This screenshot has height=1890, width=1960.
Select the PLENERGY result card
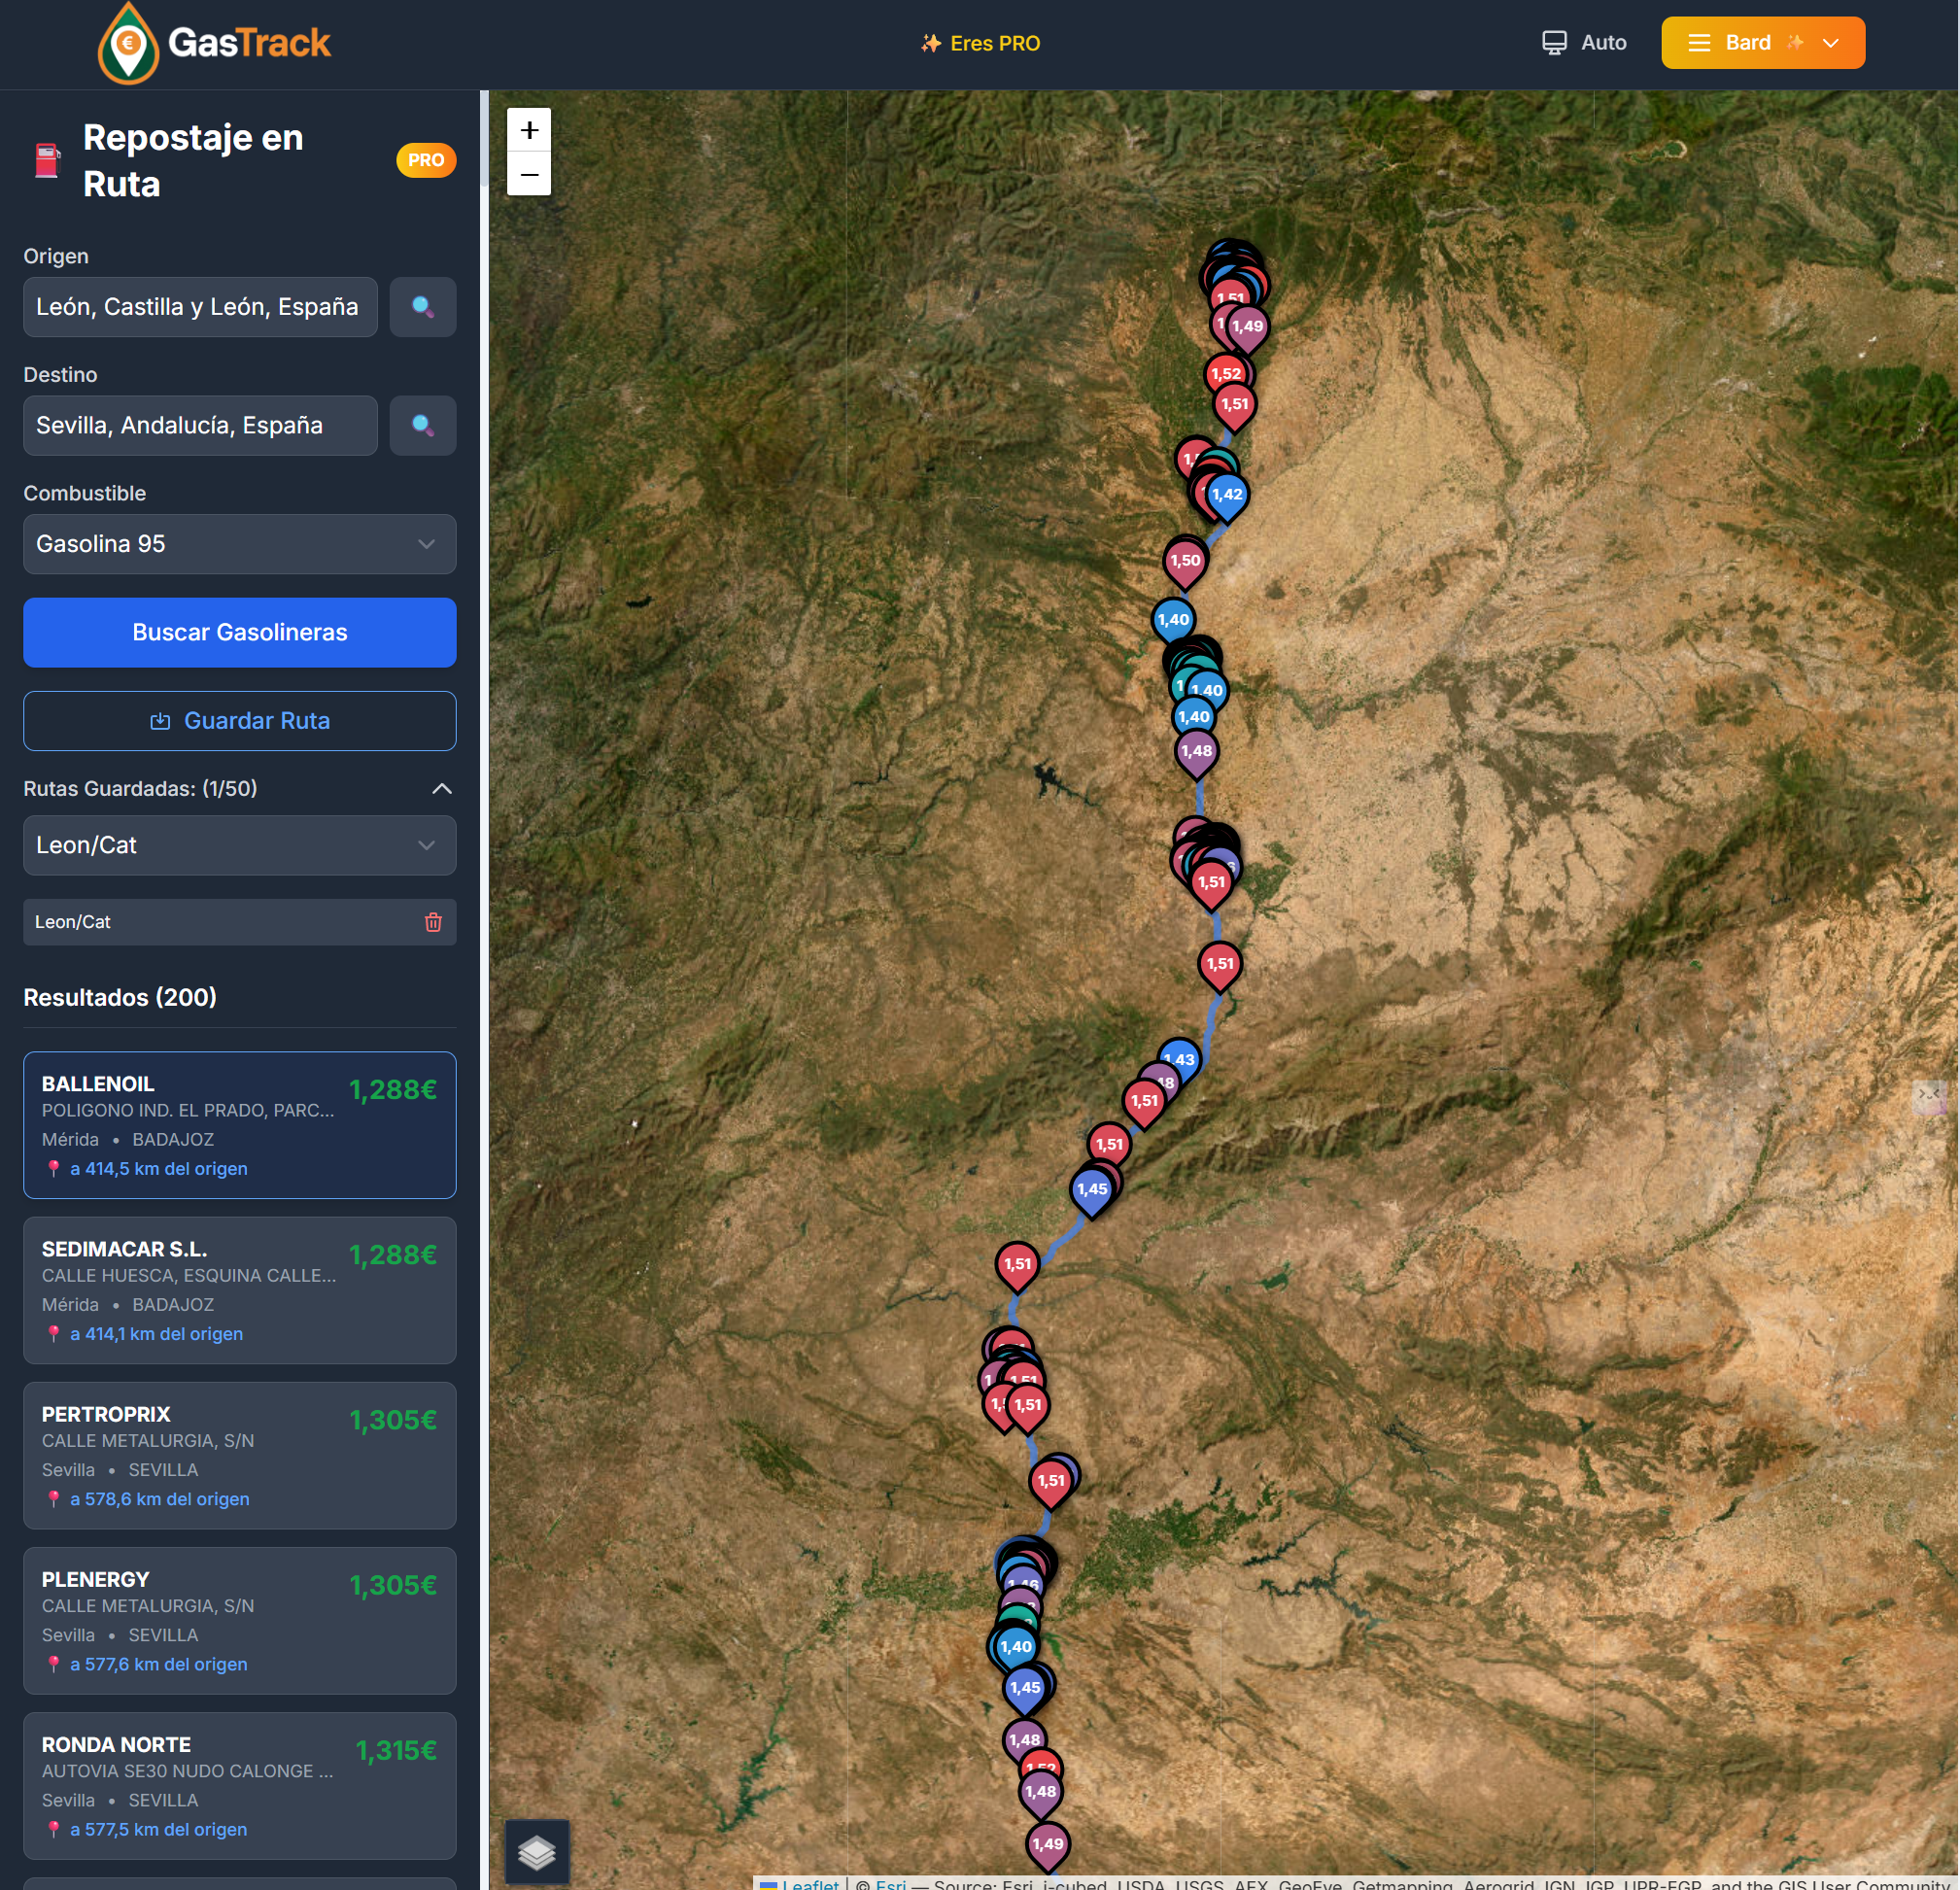coord(240,1621)
